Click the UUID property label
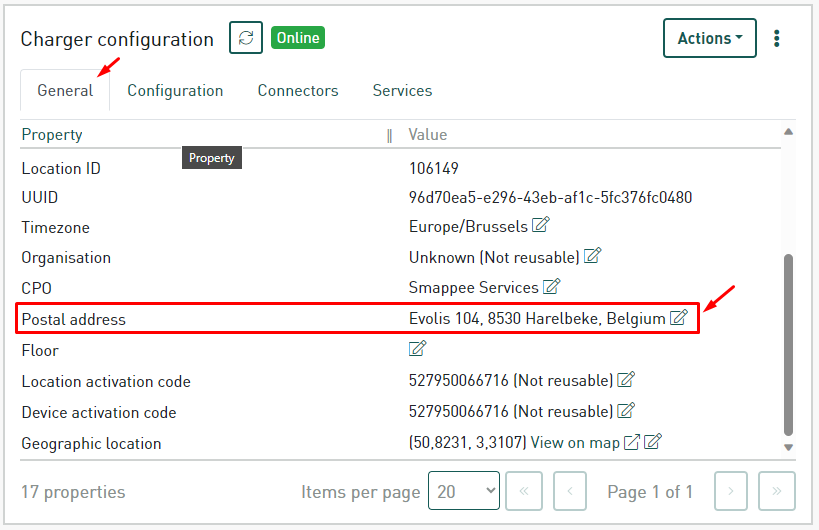This screenshot has width=819, height=530. (40, 197)
